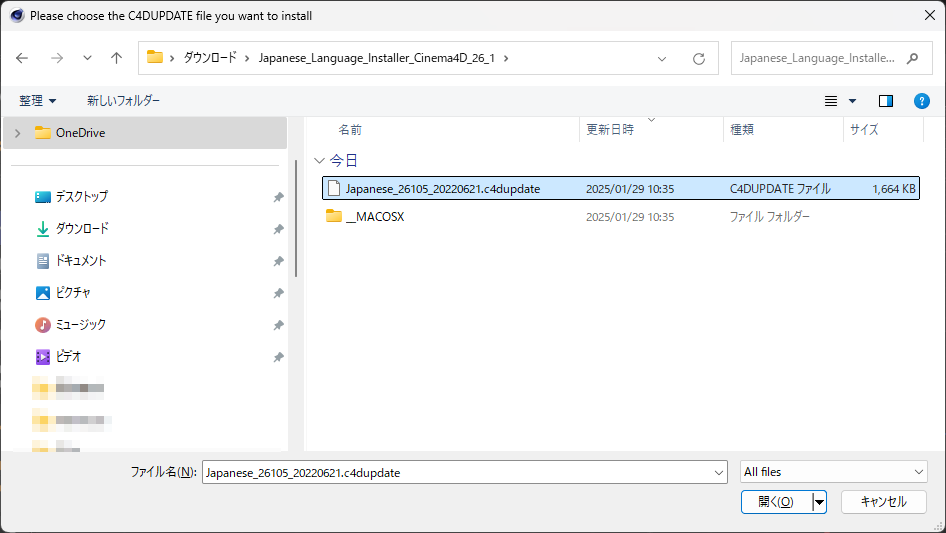The image size is (946, 533).
Task: Open デスクトップ in sidebar
Action: click(x=81, y=197)
